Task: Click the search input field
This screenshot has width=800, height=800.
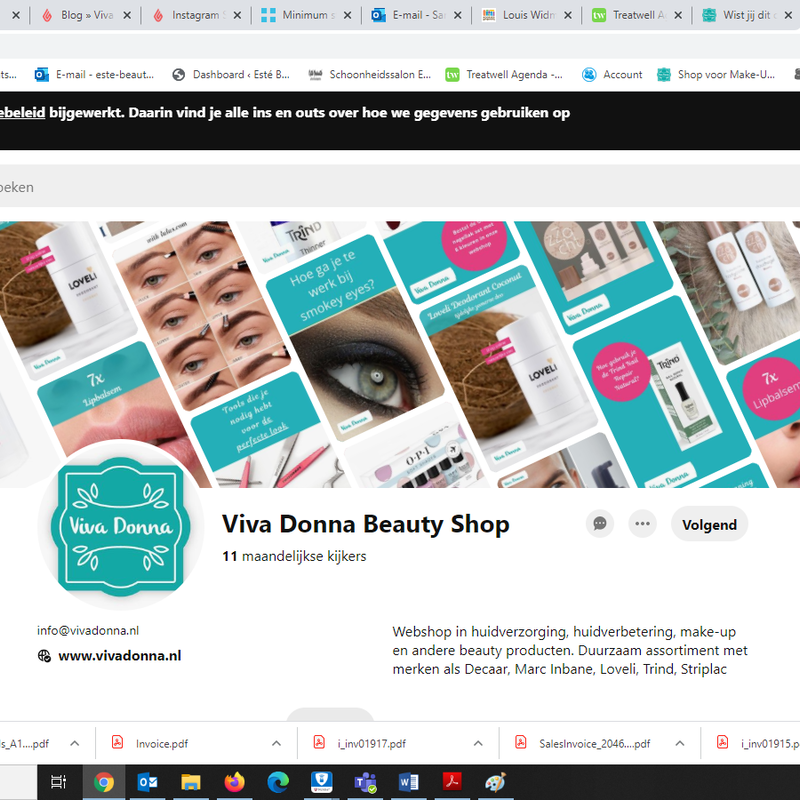Action: 400,187
